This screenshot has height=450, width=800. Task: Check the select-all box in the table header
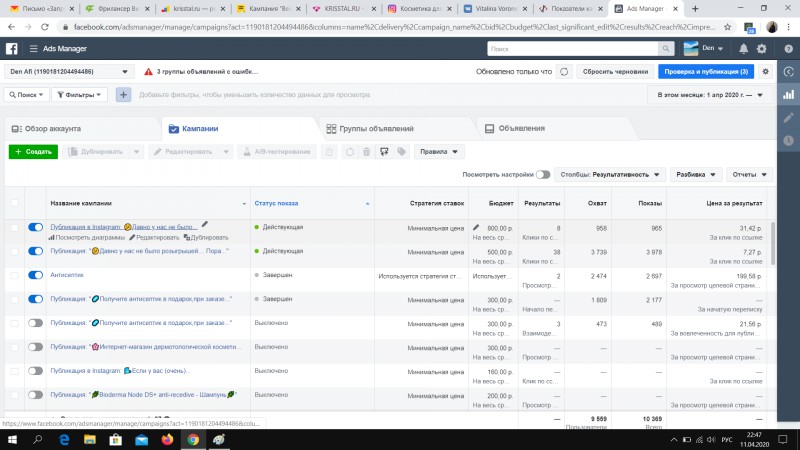[x=14, y=203]
